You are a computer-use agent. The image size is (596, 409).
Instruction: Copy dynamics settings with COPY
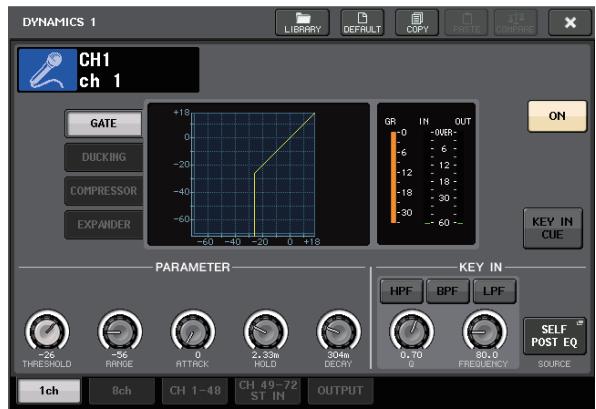coord(417,23)
